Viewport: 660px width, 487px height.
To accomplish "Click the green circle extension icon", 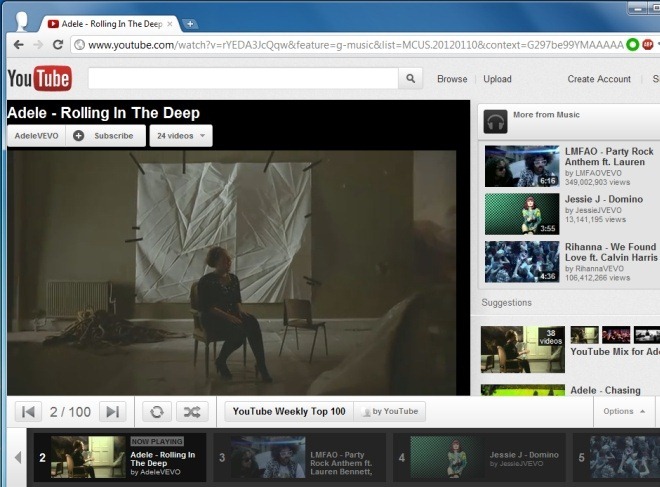I will (x=633, y=45).
